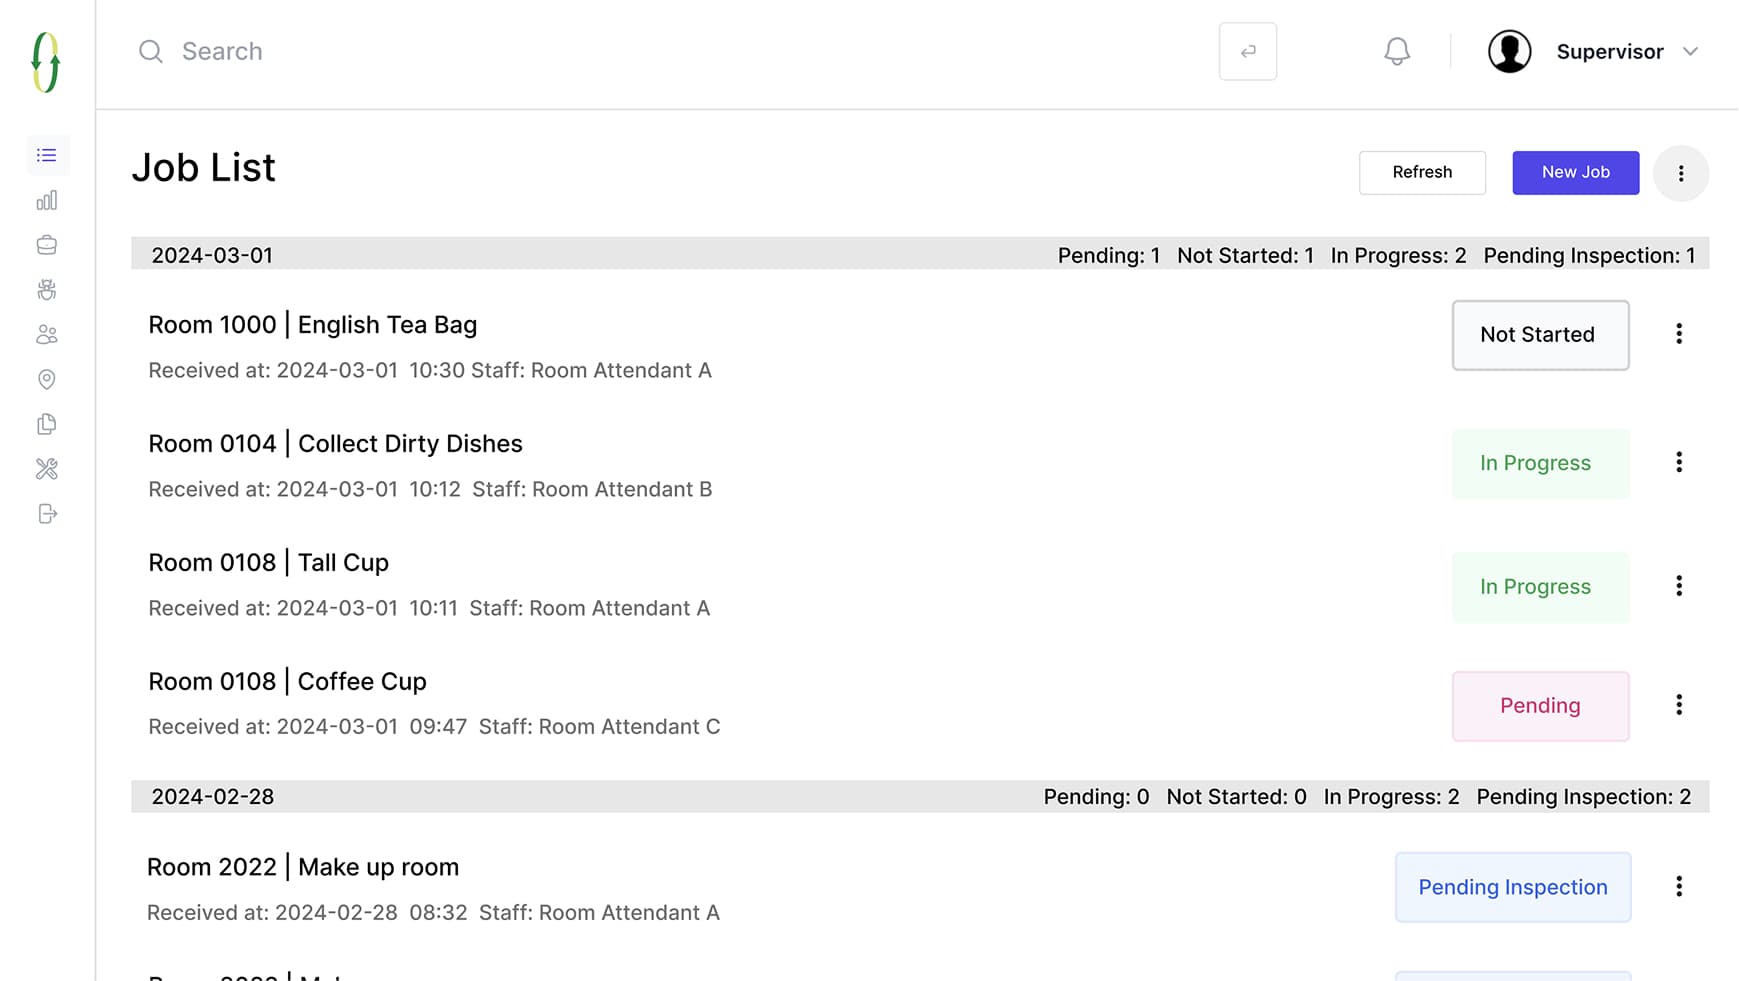The height and width of the screenshot is (981, 1739).
Task: Open the three-dot menu for Make up room job
Action: click(x=1679, y=886)
